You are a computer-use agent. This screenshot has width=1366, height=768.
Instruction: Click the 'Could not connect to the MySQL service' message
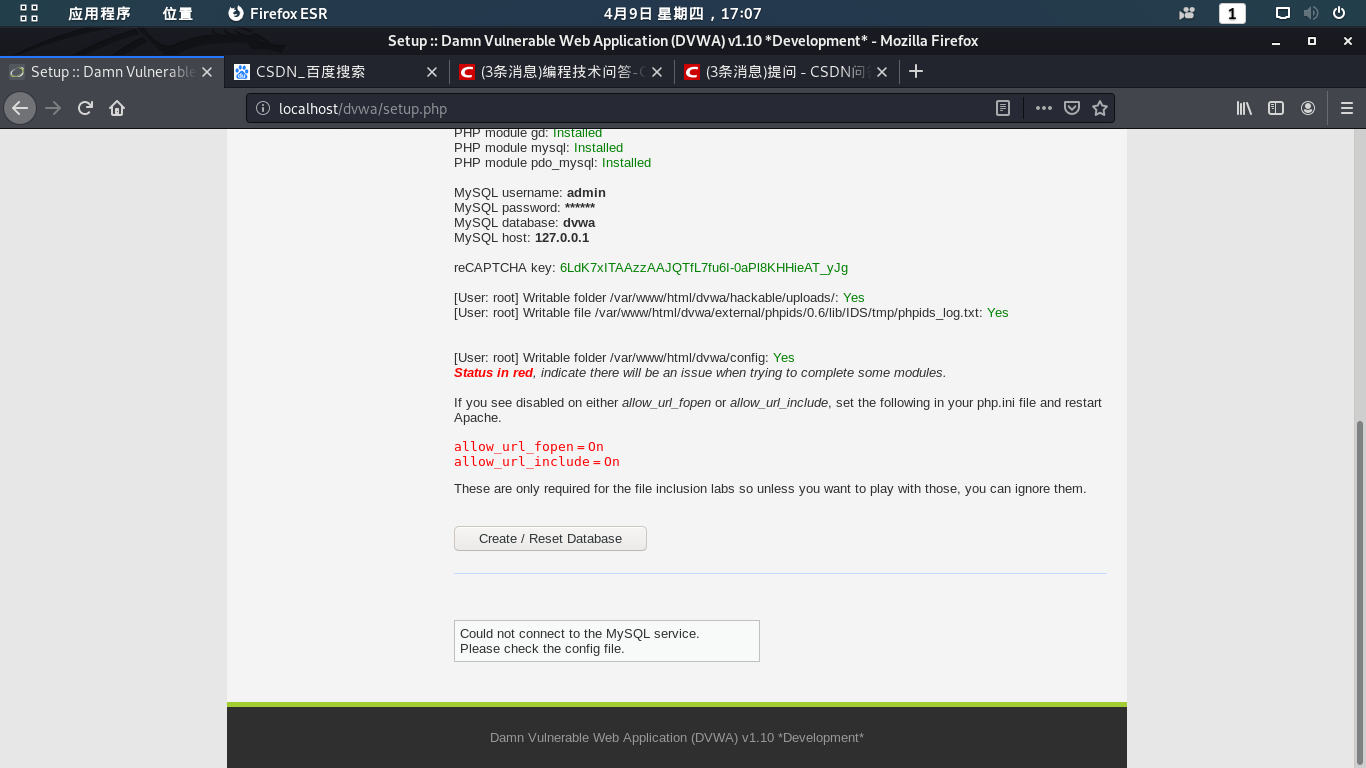tap(580, 633)
